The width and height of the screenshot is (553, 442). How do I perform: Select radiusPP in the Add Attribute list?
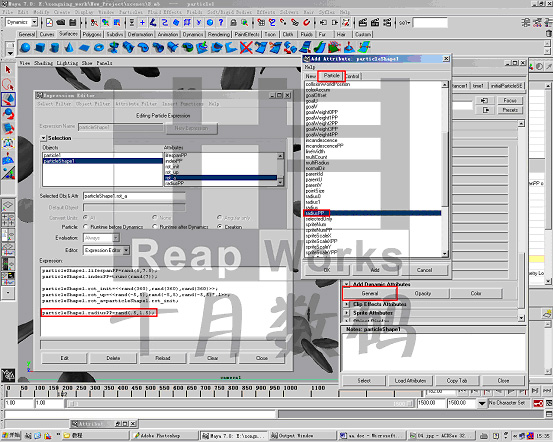point(372,213)
